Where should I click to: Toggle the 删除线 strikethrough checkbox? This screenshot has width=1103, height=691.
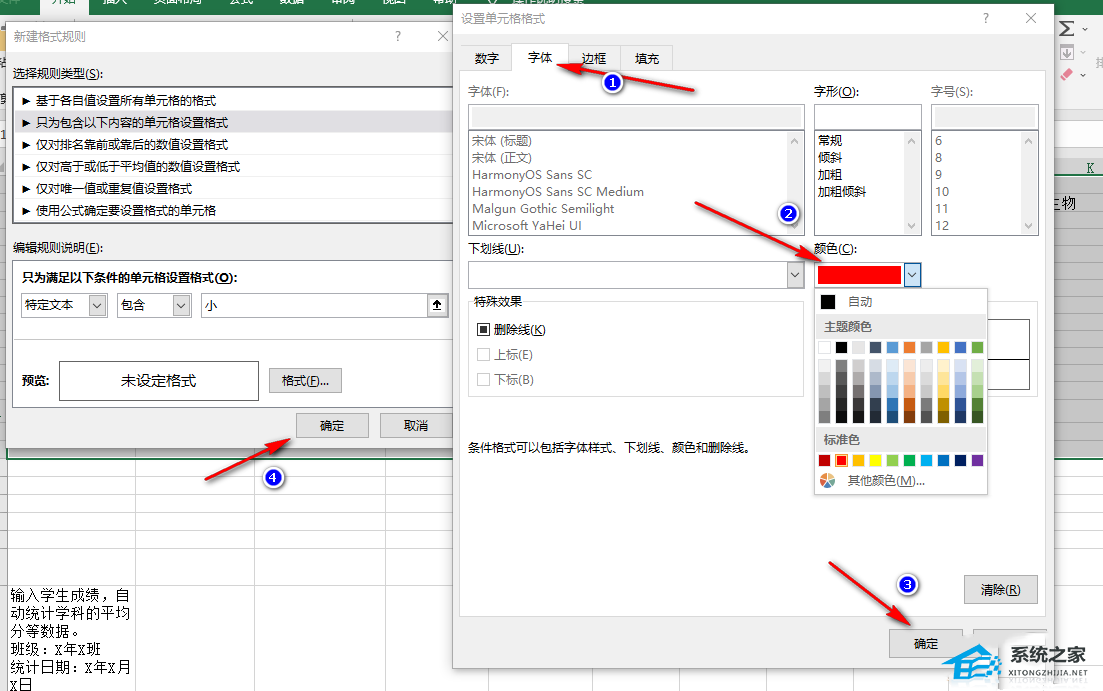tap(484, 330)
